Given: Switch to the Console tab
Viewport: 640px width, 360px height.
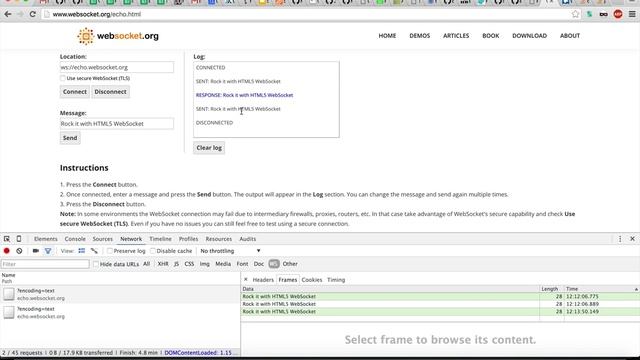Looking at the screenshot, I should tap(75, 239).
